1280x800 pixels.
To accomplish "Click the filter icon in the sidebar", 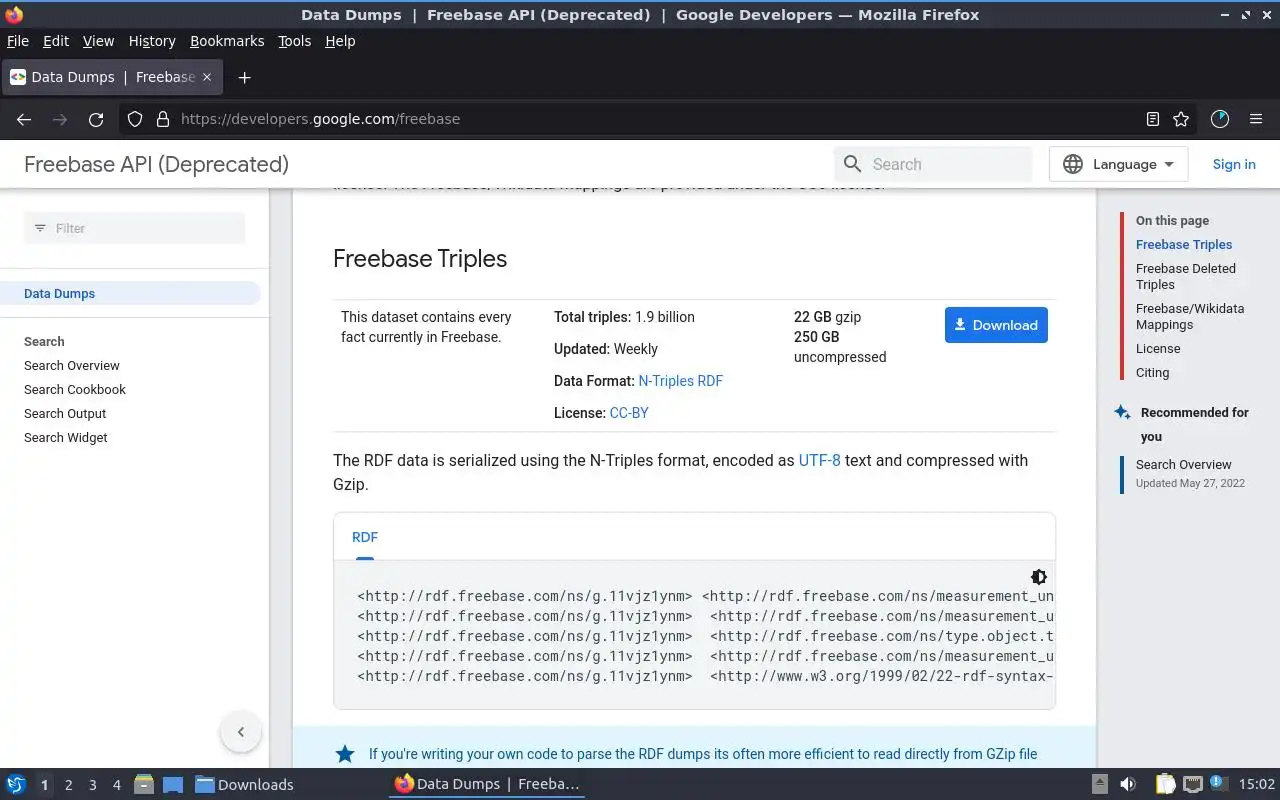I will click(x=40, y=228).
